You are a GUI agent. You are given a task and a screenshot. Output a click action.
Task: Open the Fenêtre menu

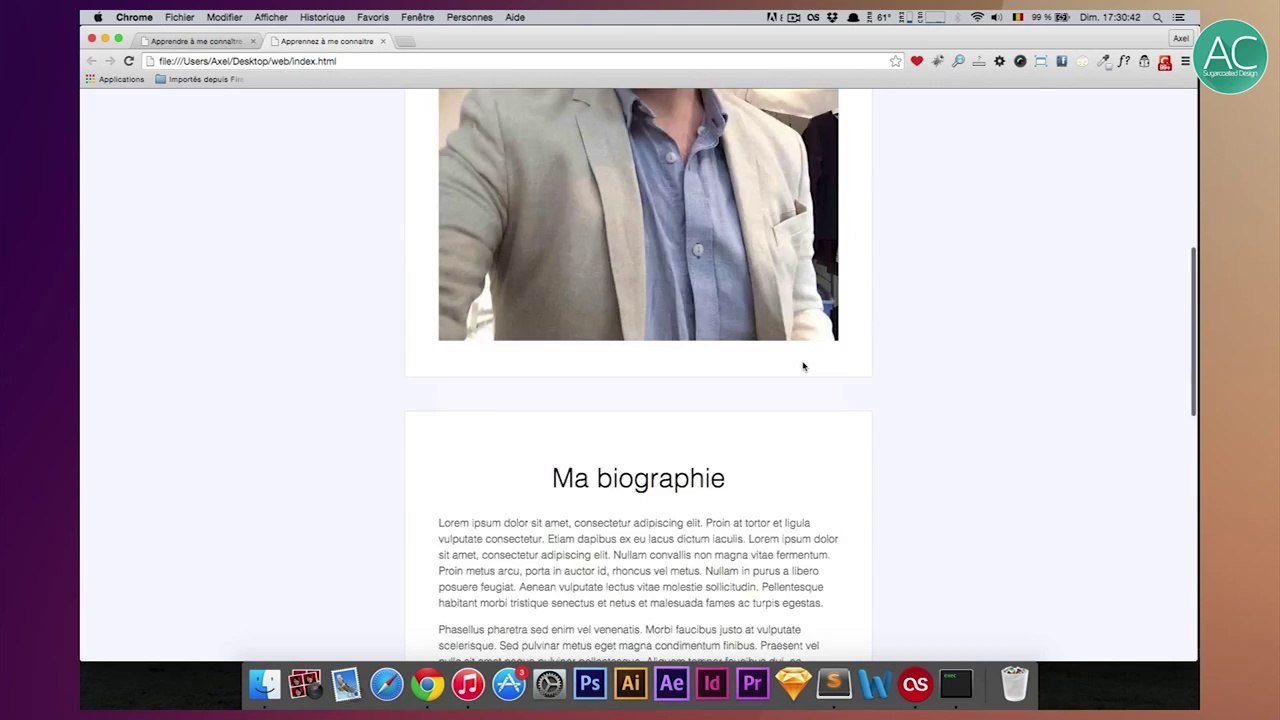click(x=418, y=17)
